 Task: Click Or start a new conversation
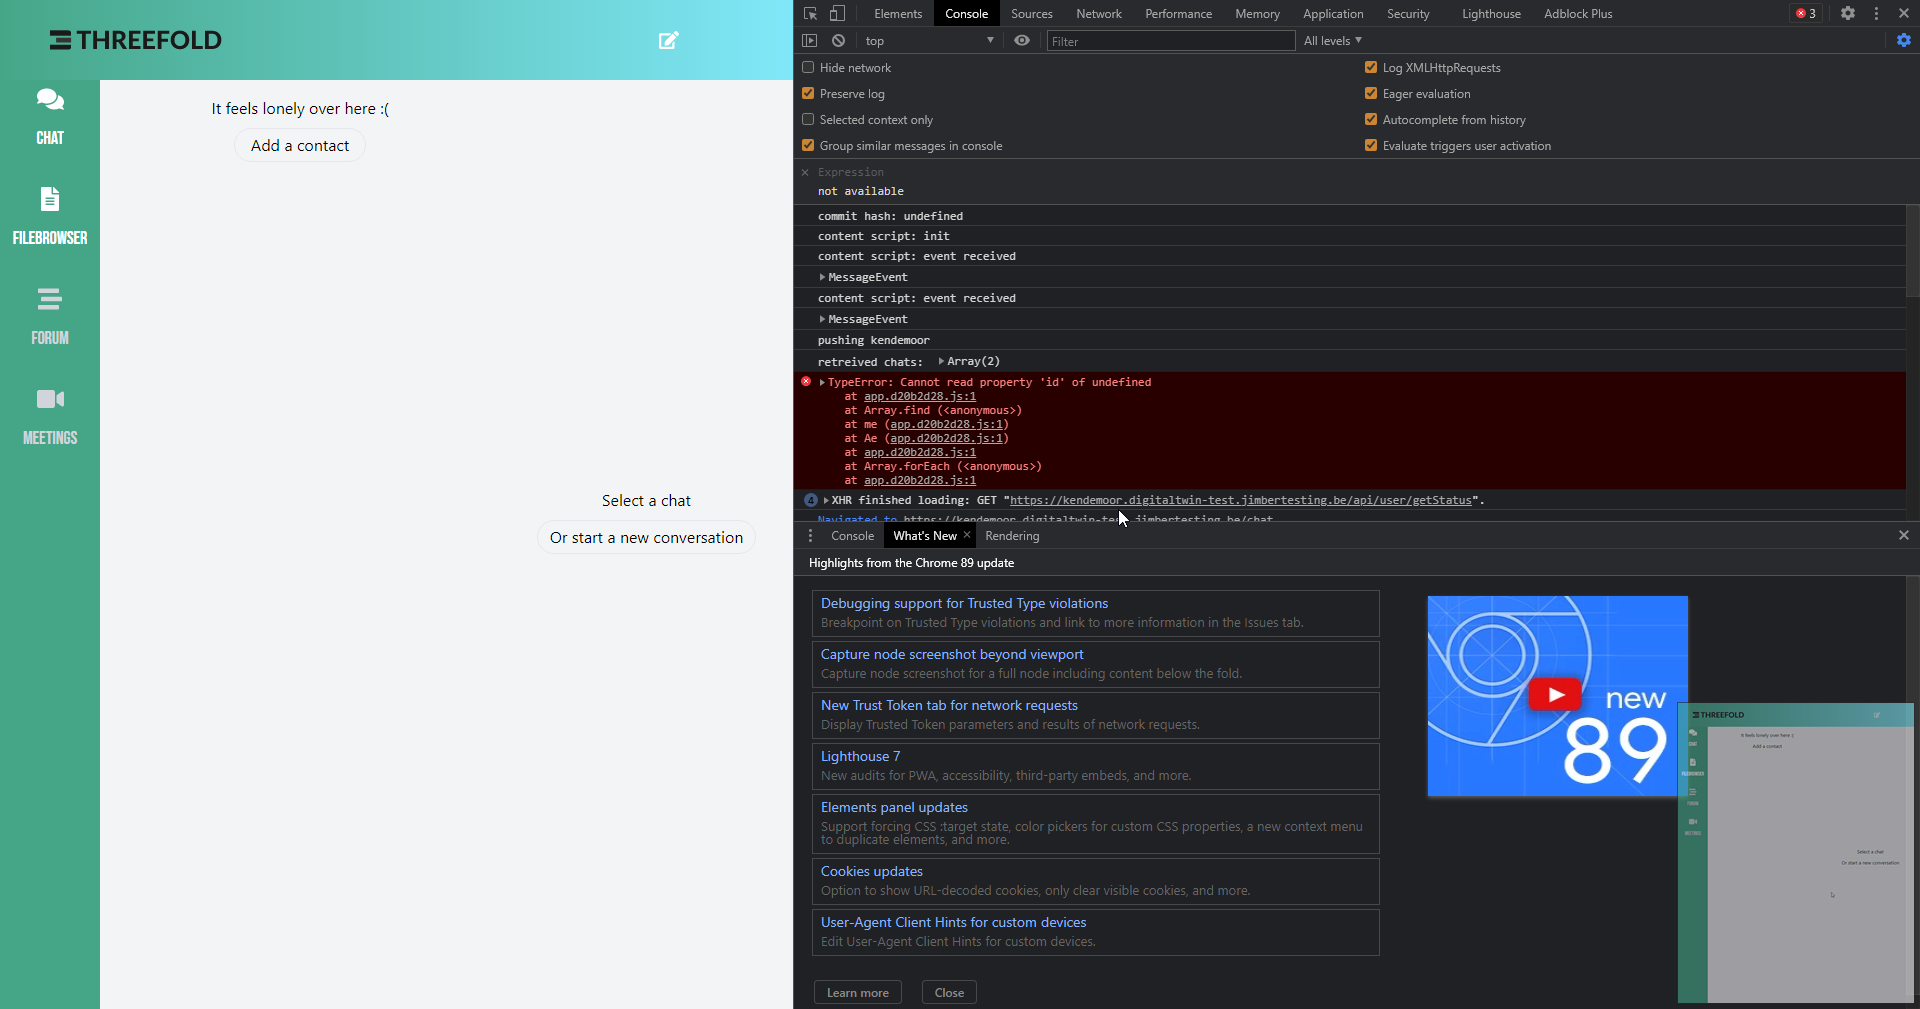[x=646, y=537]
